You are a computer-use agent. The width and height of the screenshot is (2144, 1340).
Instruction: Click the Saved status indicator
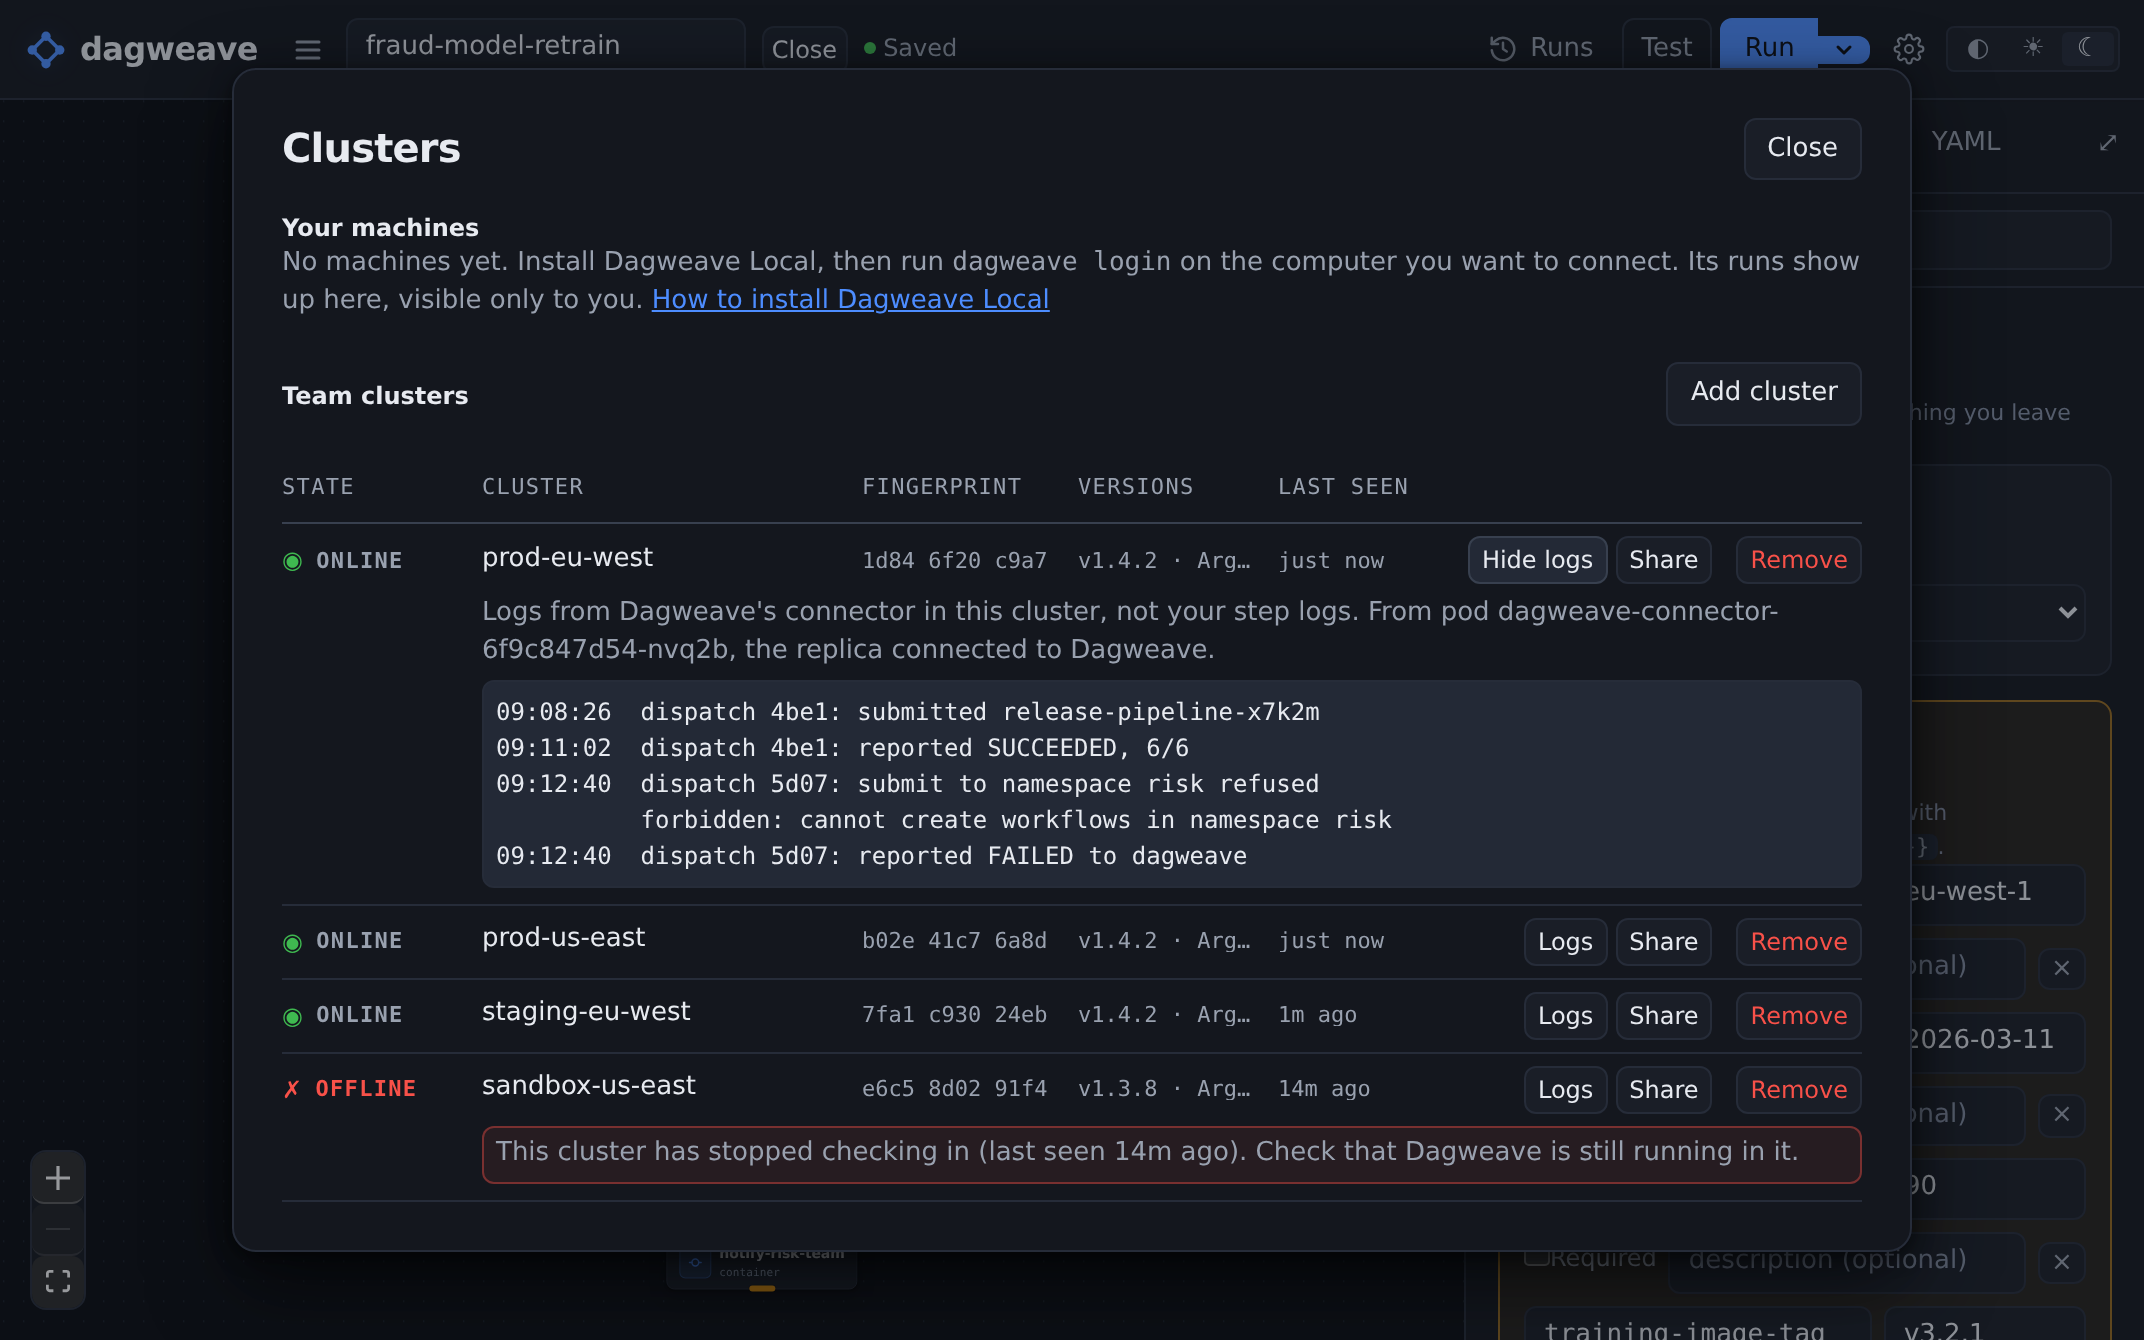click(x=910, y=48)
